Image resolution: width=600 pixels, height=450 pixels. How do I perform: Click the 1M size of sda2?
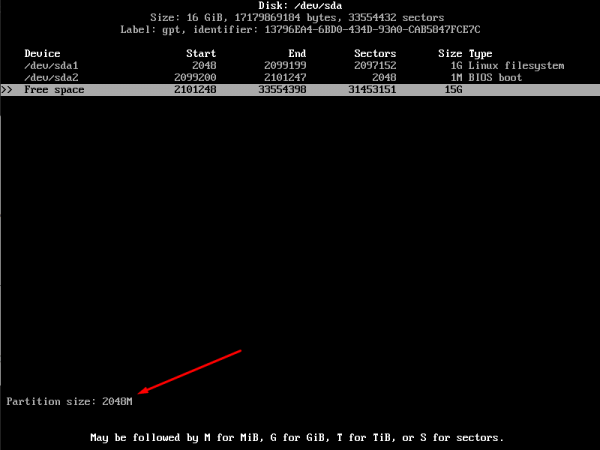coord(456,77)
